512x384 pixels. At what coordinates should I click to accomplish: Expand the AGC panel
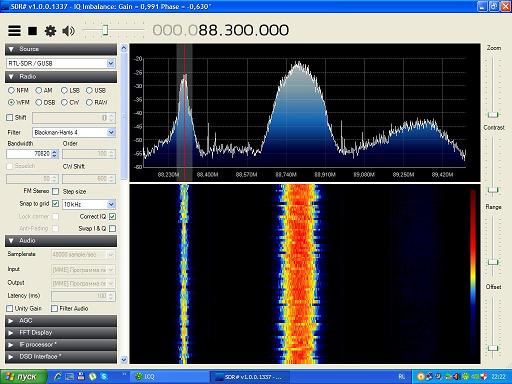(x=61, y=321)
